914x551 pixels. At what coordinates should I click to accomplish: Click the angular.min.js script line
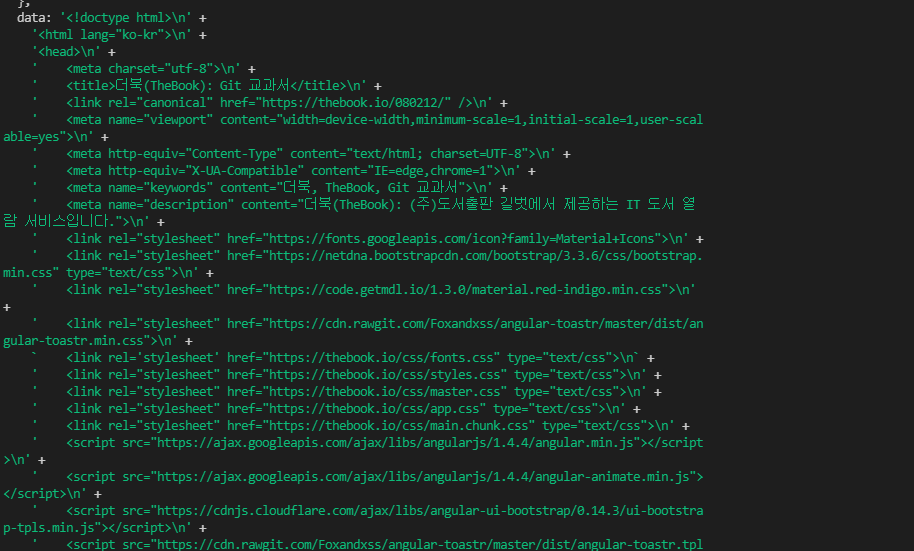(x=367, y=443)
